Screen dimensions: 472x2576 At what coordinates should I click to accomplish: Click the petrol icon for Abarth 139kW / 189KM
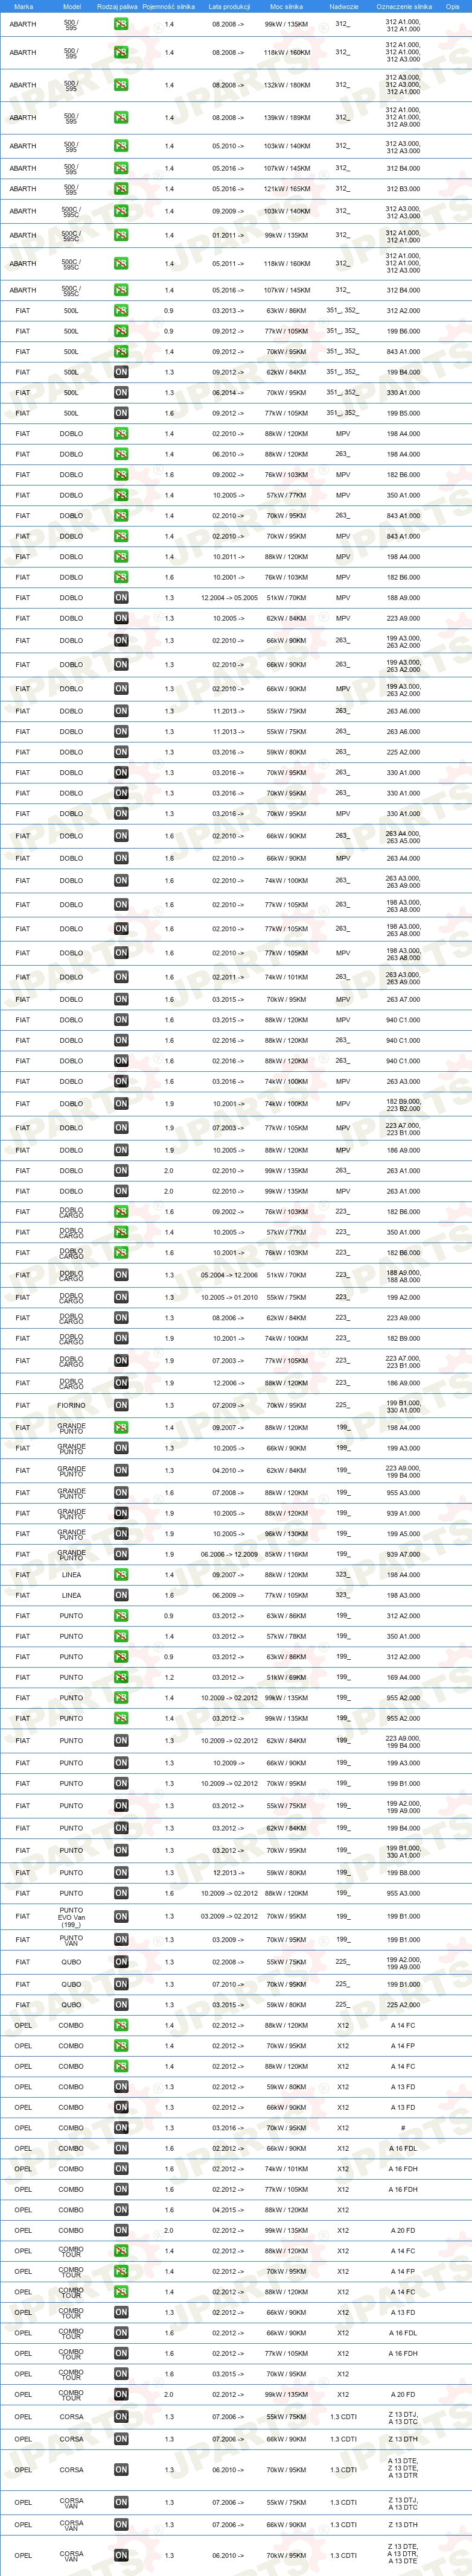coord(120,117)
